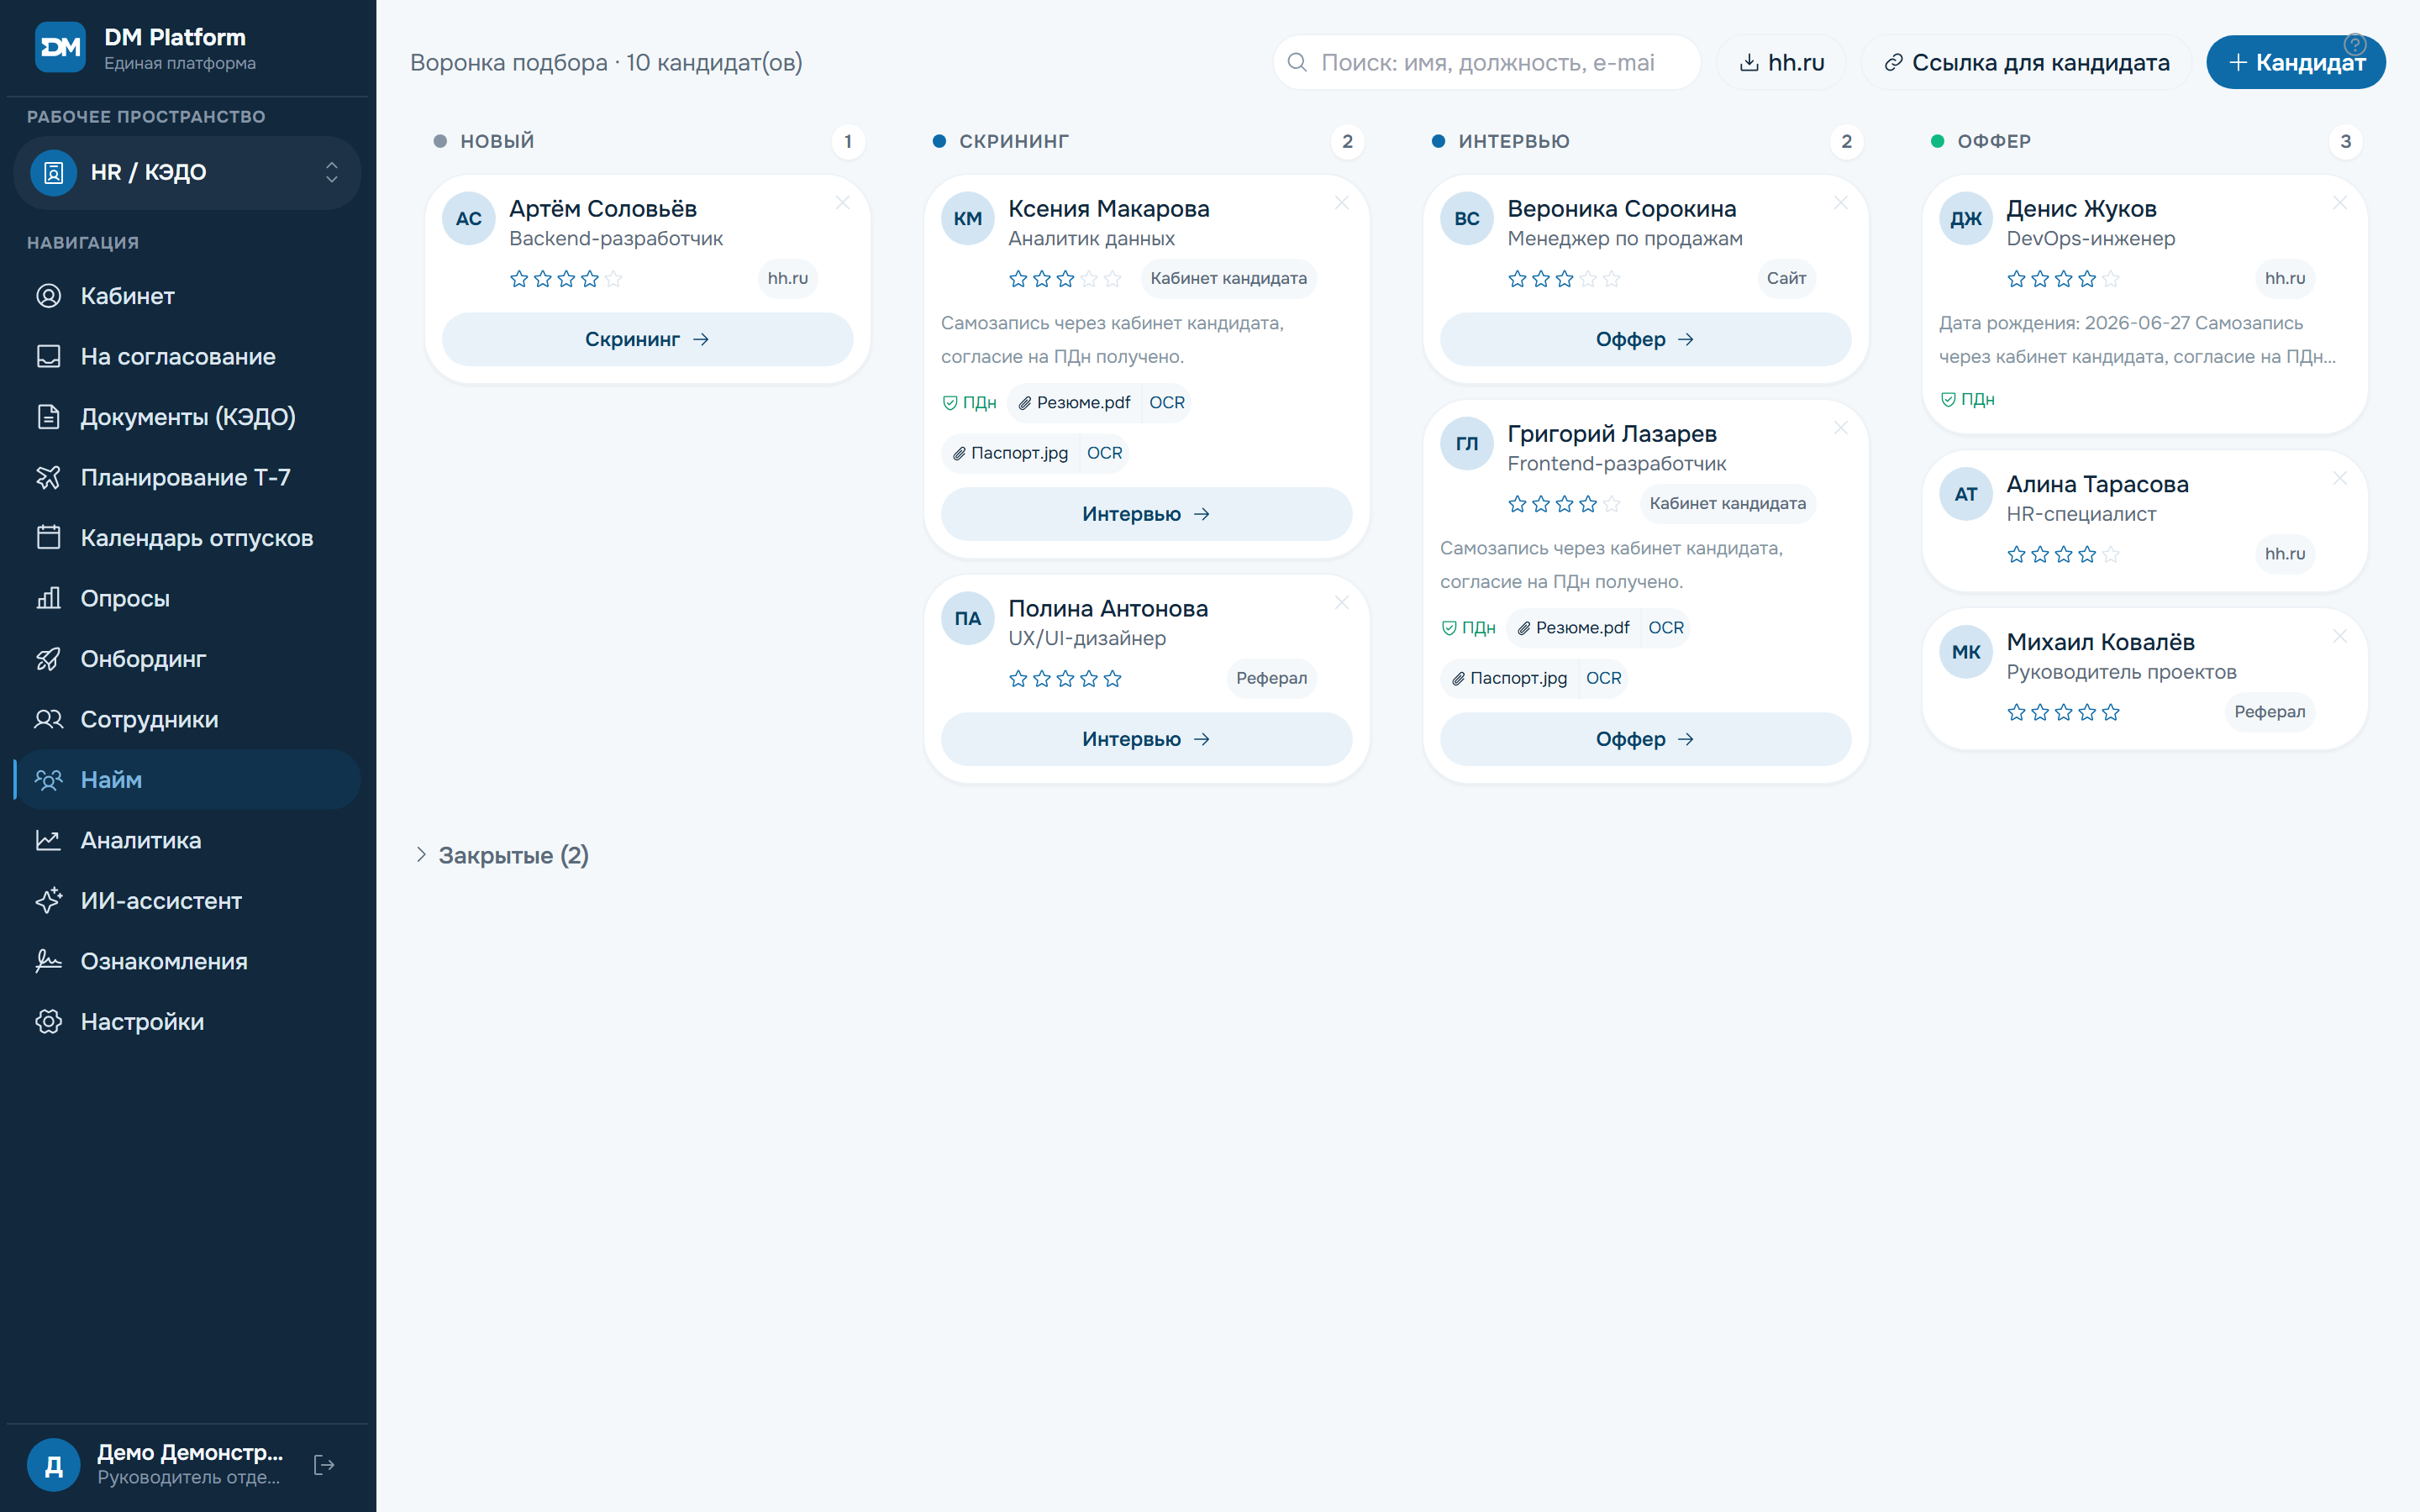
Task: Move Вероника Сорокина to Оффер
Action: pos(1645,339)
